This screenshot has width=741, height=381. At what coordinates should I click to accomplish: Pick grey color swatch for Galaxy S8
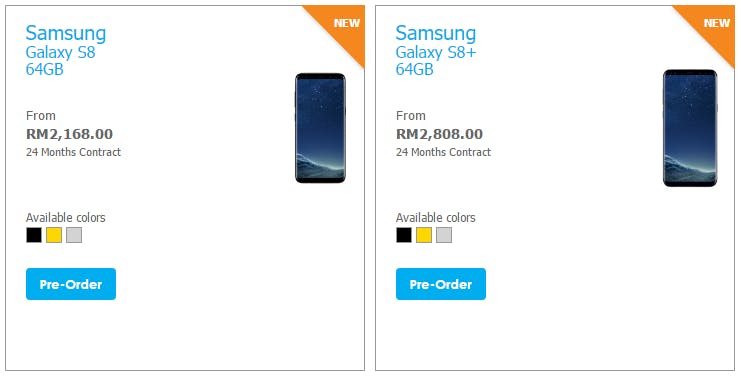(74, 235)
